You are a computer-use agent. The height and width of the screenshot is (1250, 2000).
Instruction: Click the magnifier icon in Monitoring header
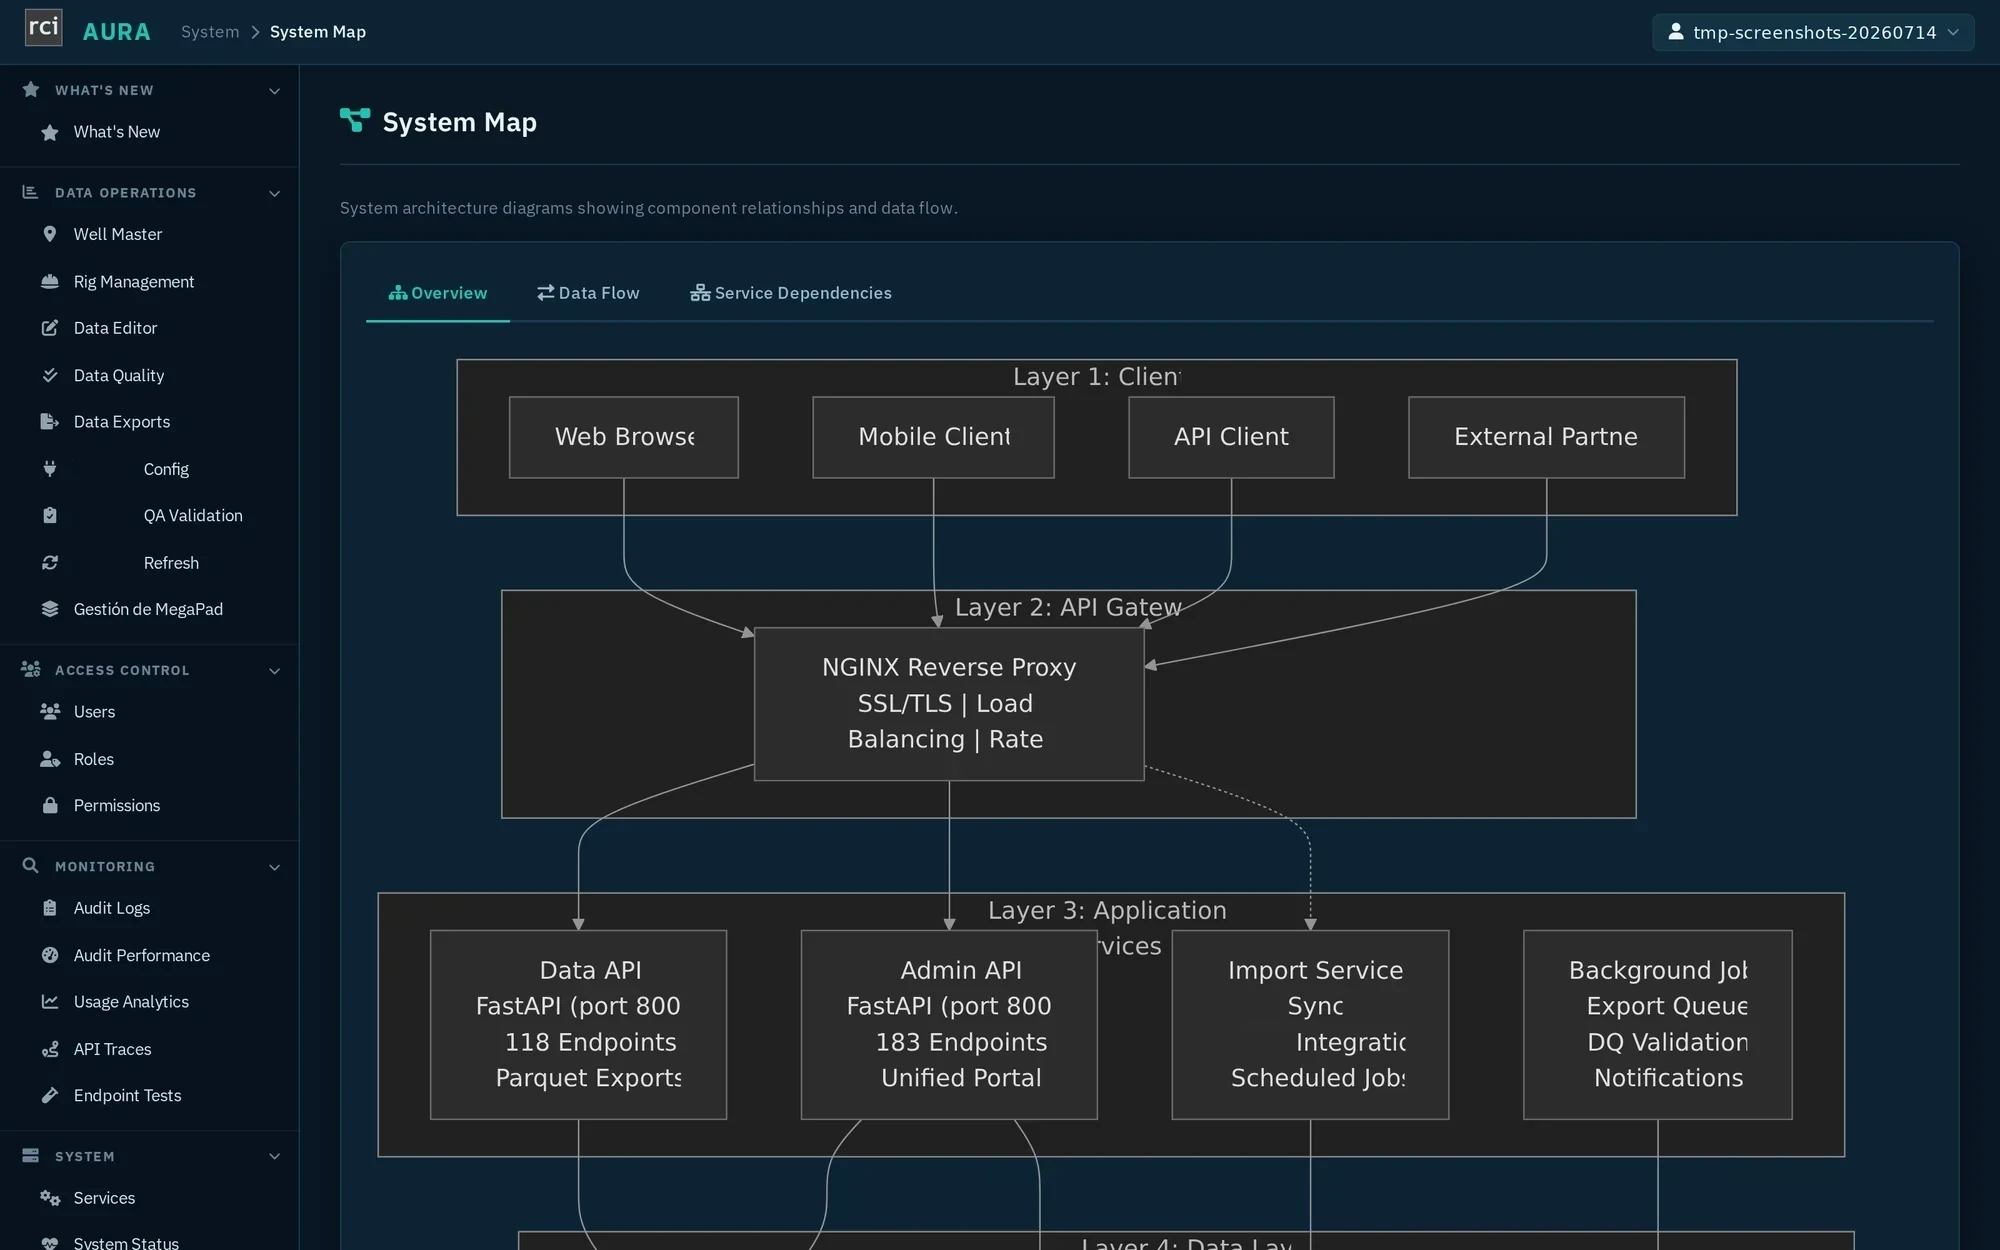[31, 866]
